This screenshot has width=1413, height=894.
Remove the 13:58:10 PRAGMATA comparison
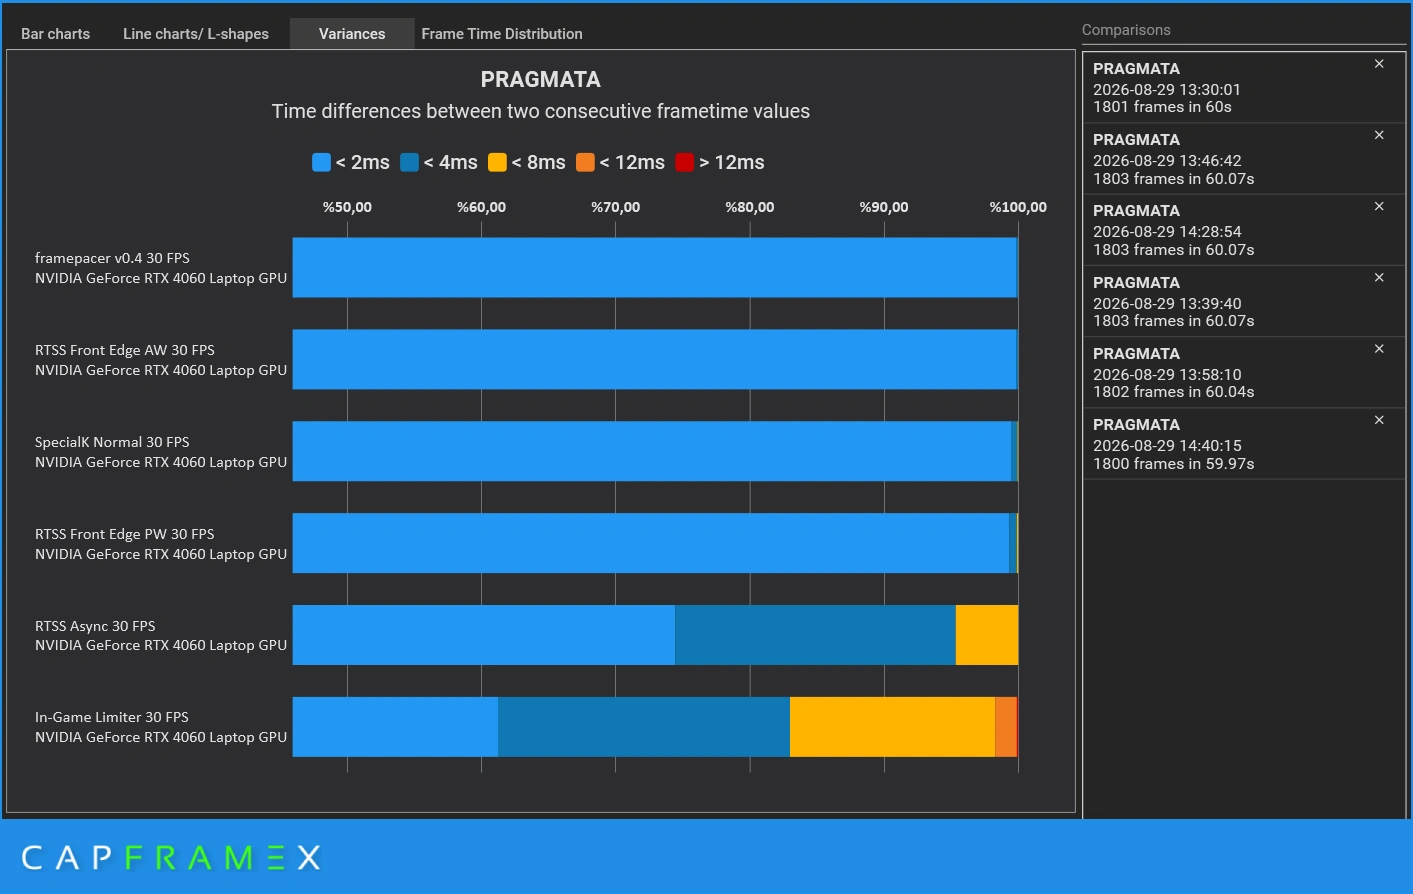[1379, 349]
